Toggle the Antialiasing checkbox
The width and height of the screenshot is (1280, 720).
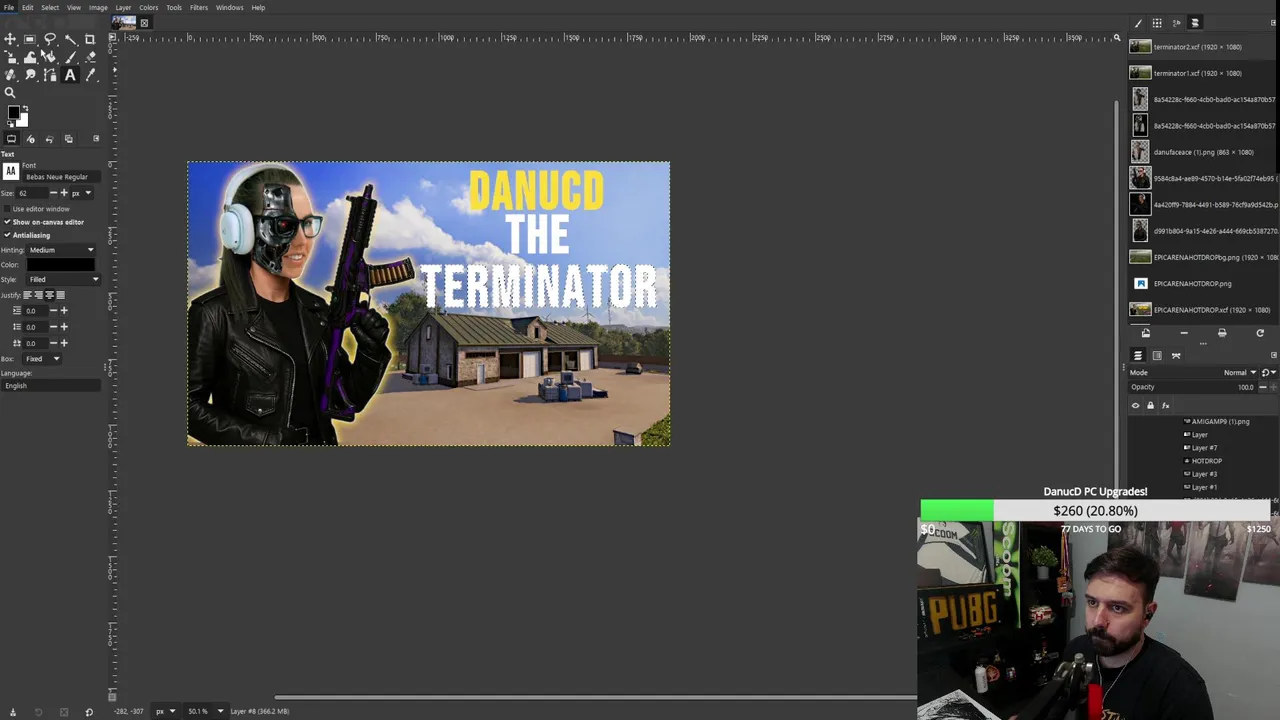pyautogui.click(x=7, y=235)
